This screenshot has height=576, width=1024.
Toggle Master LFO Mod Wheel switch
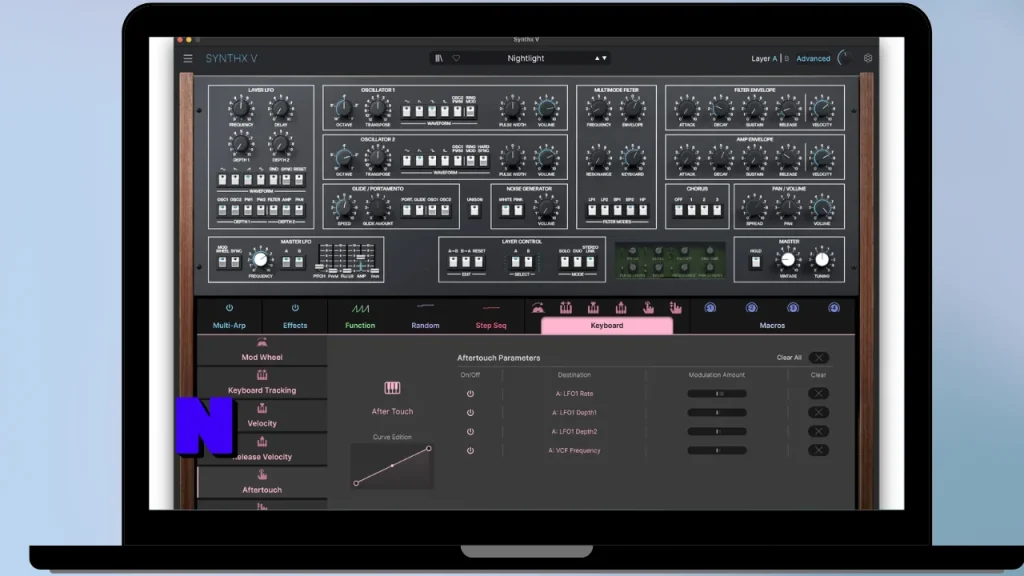(x=223, y=262)
